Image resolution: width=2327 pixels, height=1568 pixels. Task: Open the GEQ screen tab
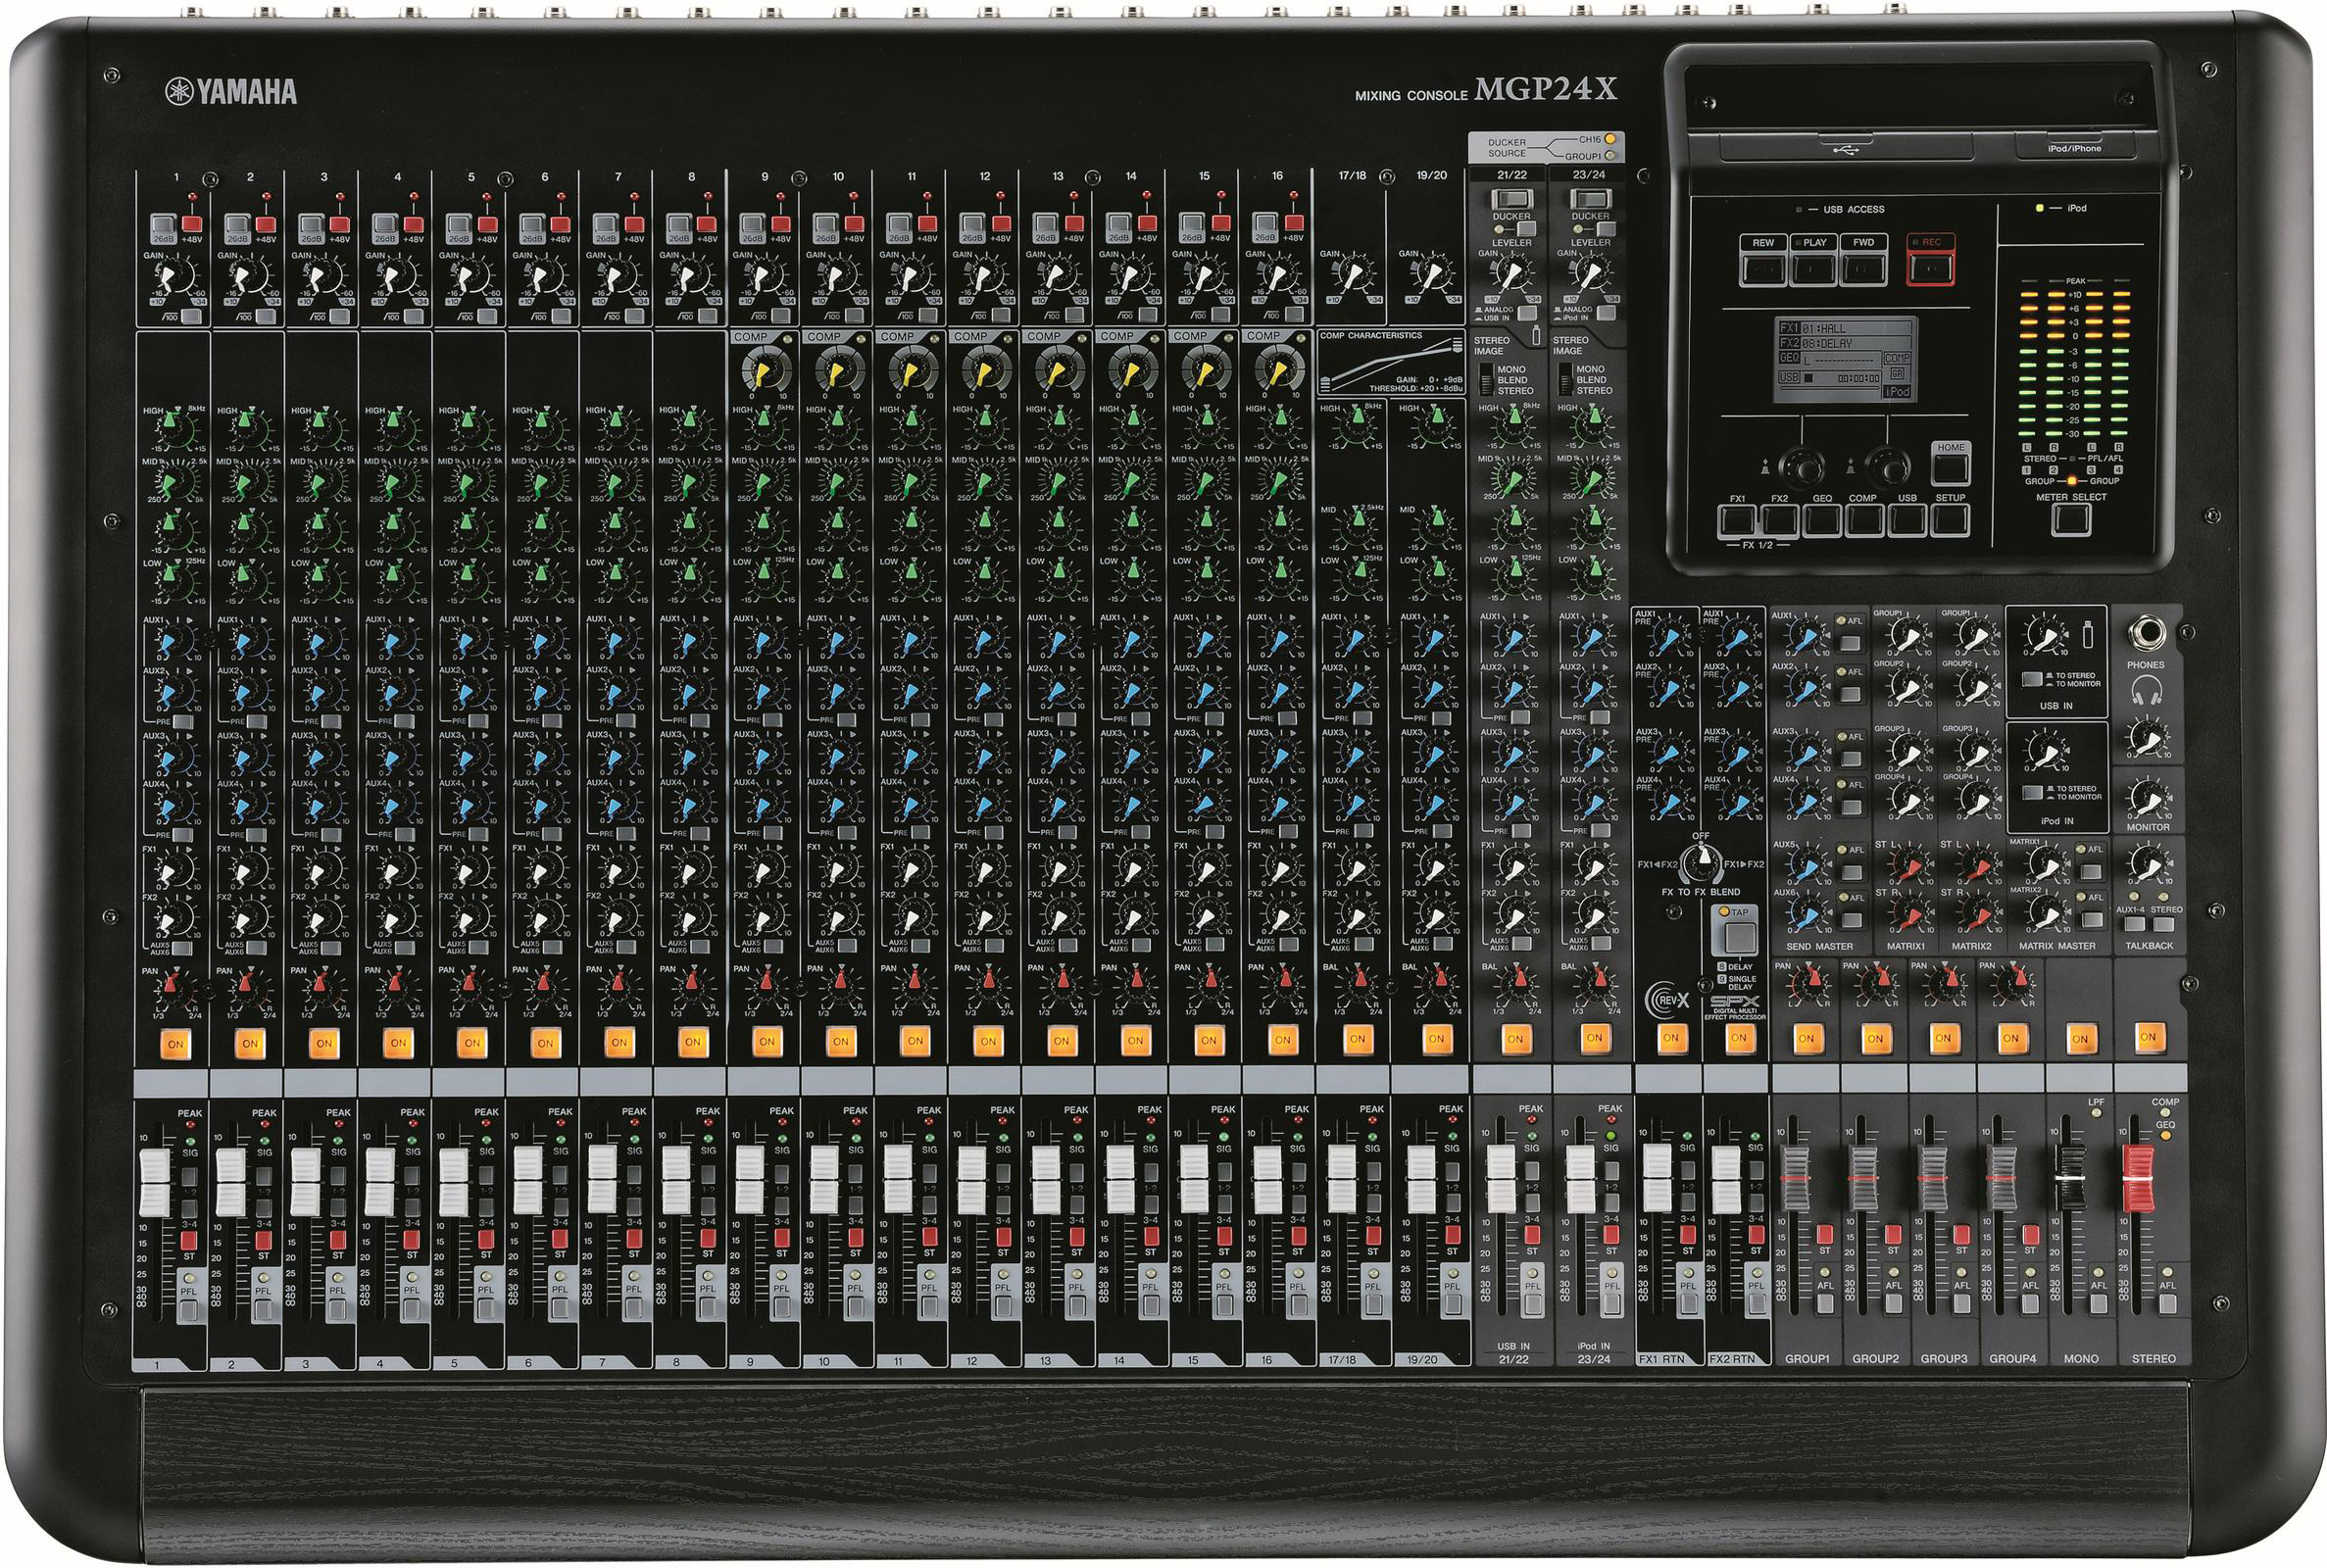pyautogui.click(x=1824, y=521)
